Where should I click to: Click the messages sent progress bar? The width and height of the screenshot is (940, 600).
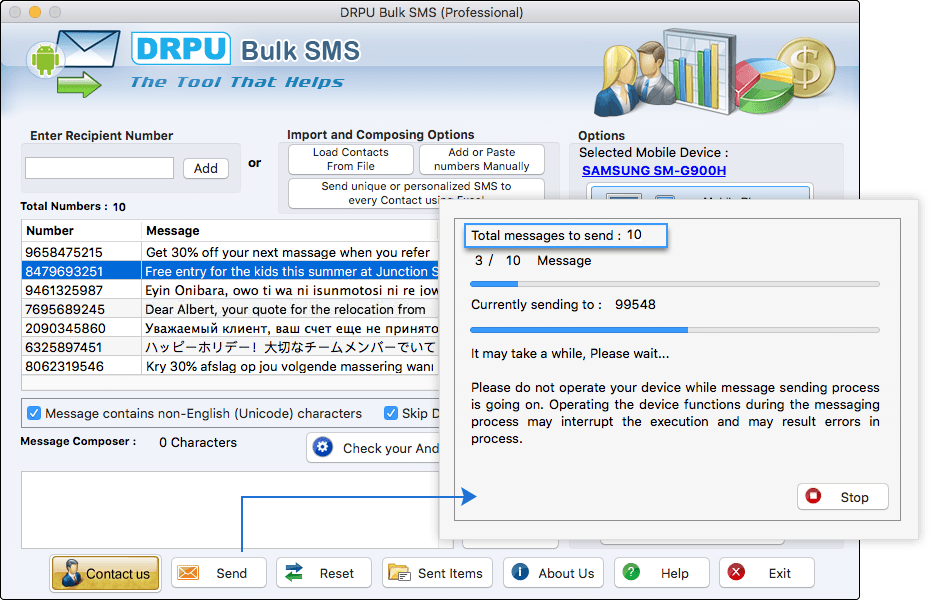pos(675,284)
